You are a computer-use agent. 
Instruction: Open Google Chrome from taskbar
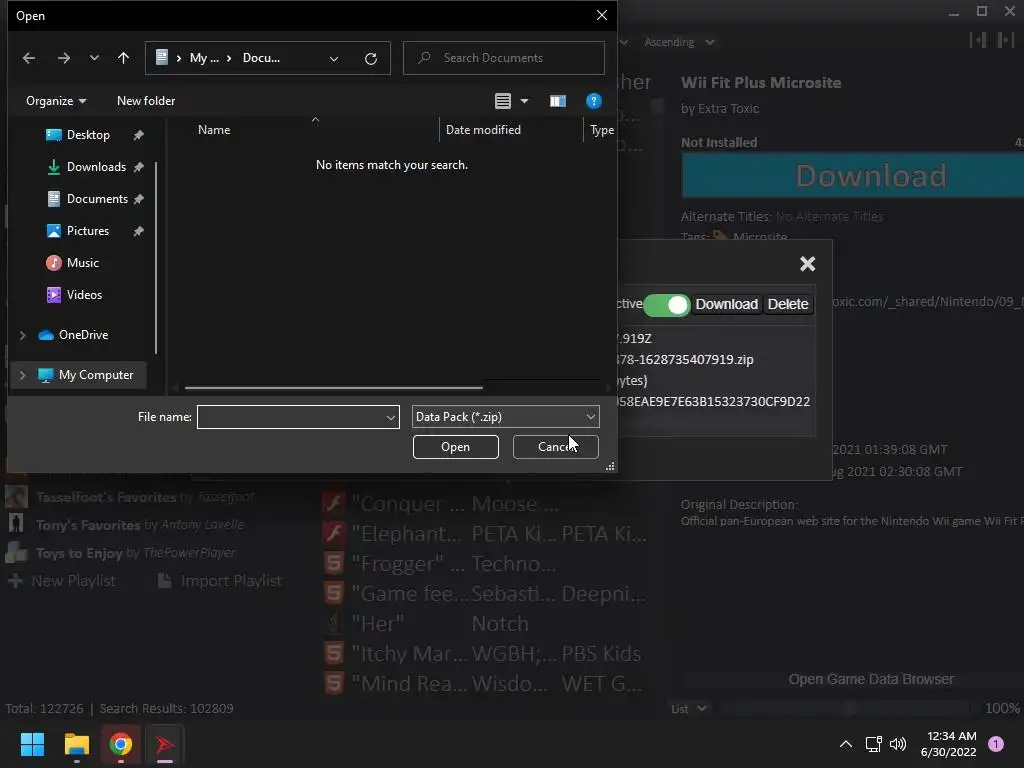click(121, 744)
